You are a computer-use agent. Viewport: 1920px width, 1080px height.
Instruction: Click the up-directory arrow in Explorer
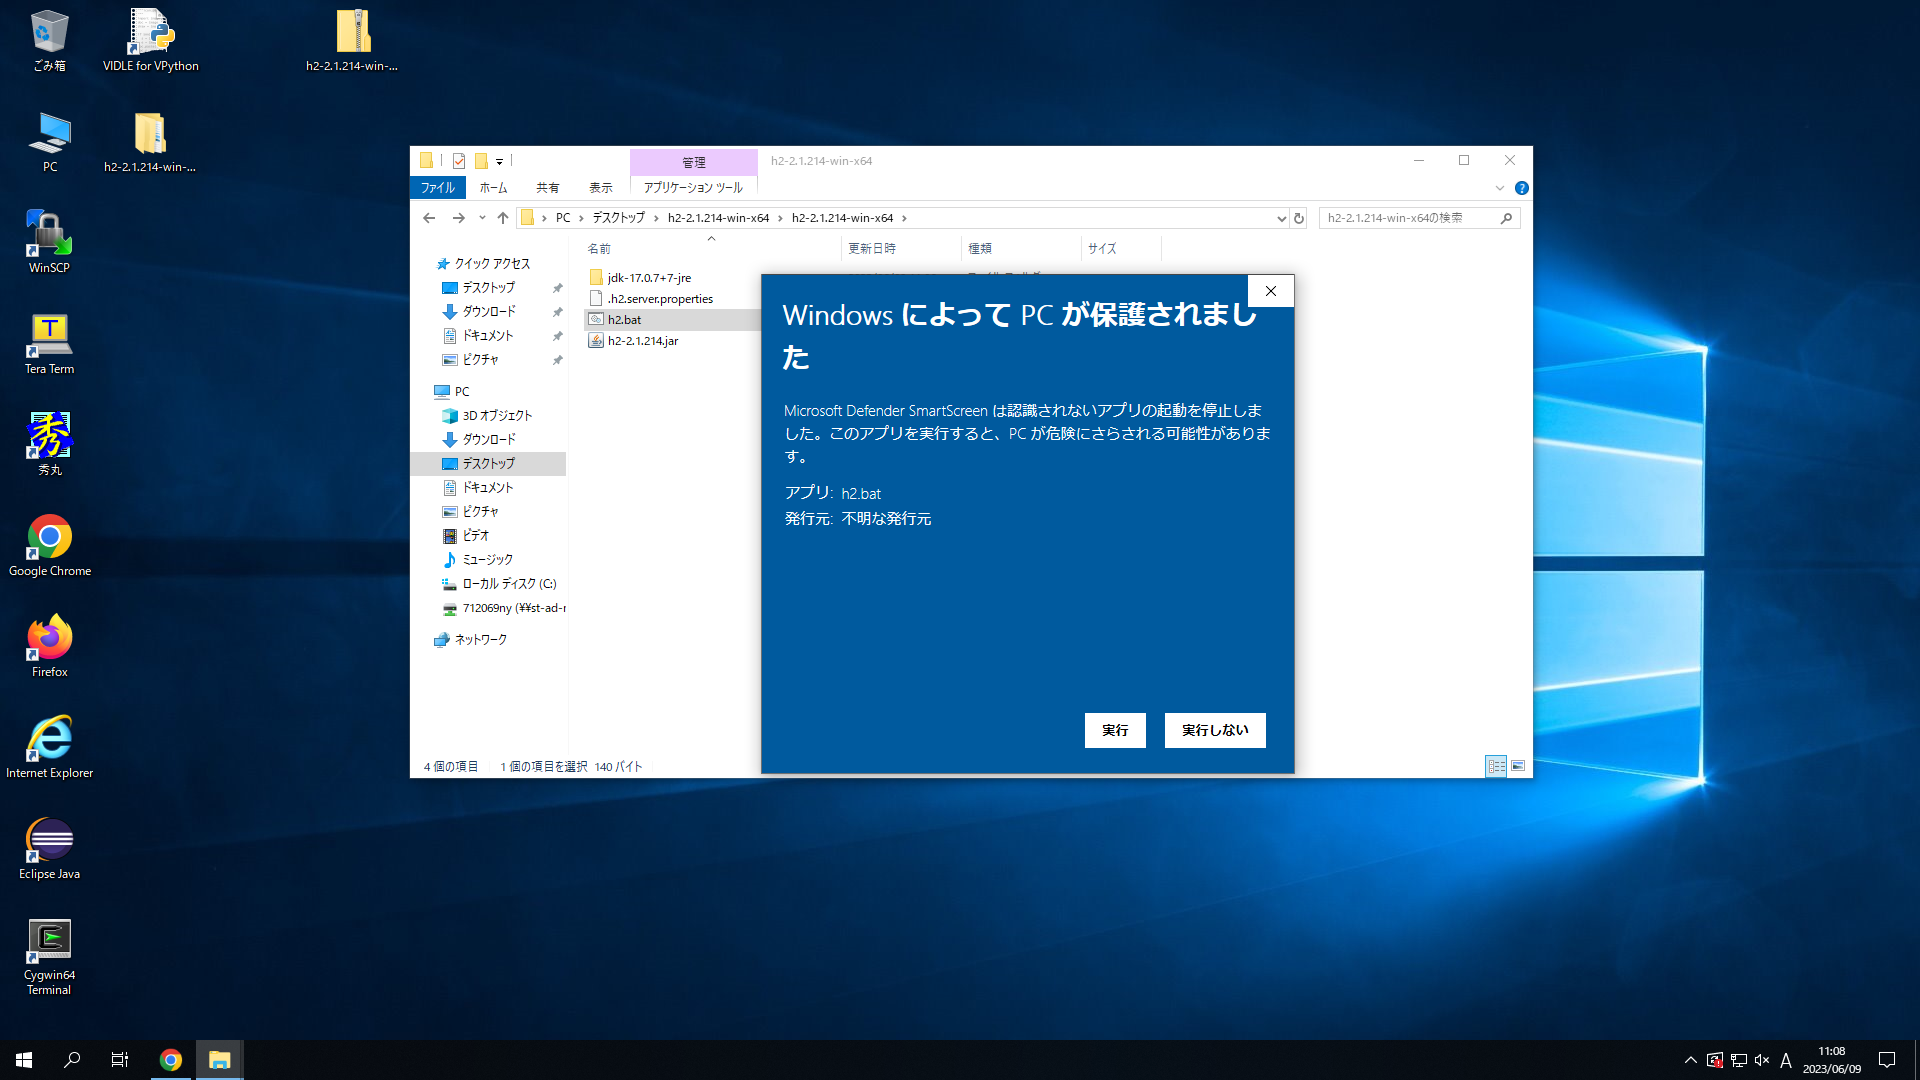coord(503,218)
